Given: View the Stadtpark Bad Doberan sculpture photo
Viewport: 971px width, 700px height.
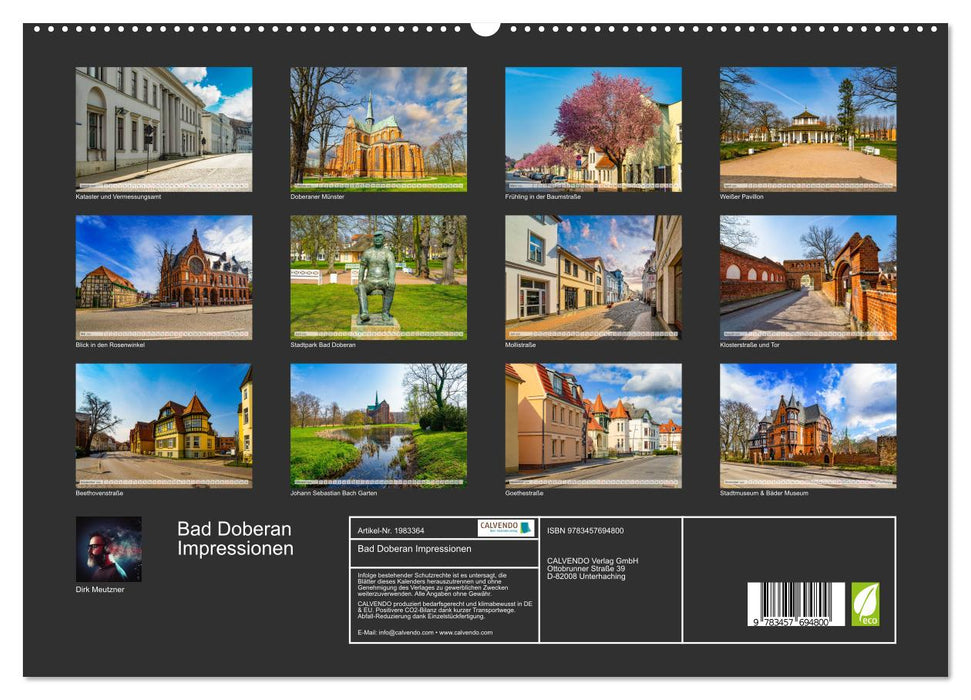Looking at the screenshot, I should 378,277.
